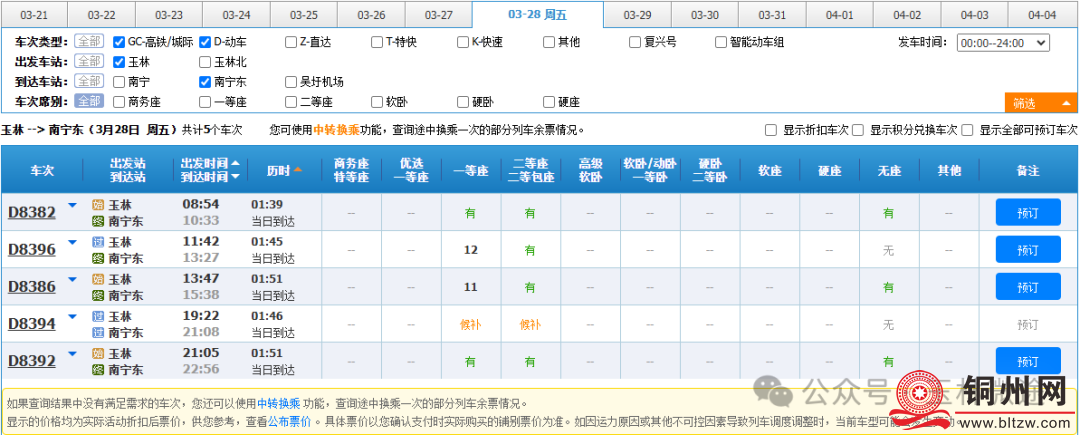Open the 发车时间 time range dropdown
The width and height of the screenshot is (1080, 435).
coord(1003,43)
